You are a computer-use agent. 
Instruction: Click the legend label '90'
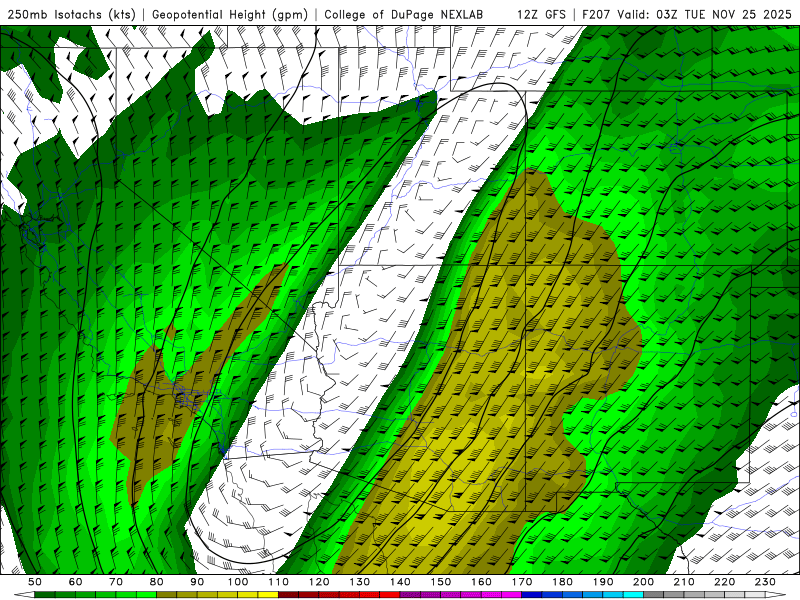point(197,582)
